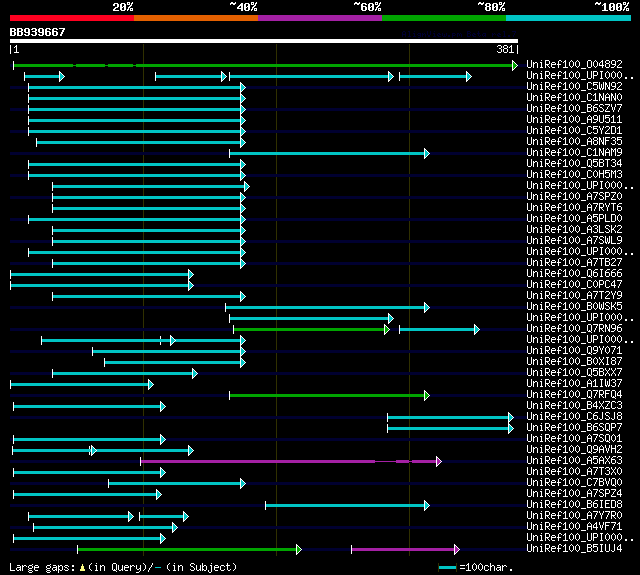Select the UniRef100_A7Y7R0 label
This screenshot has width=640, height=575.
point(574,516)
